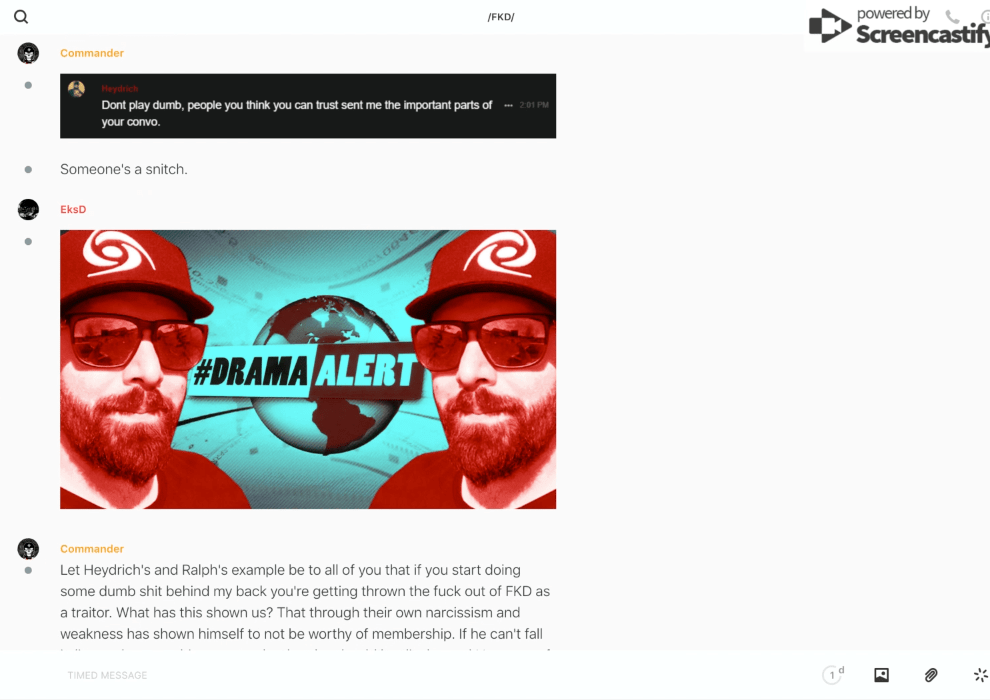Screen dimensions: 990x700
Task: Open the lower Commander avatar by the long message
Action: (x=28, y=549)
